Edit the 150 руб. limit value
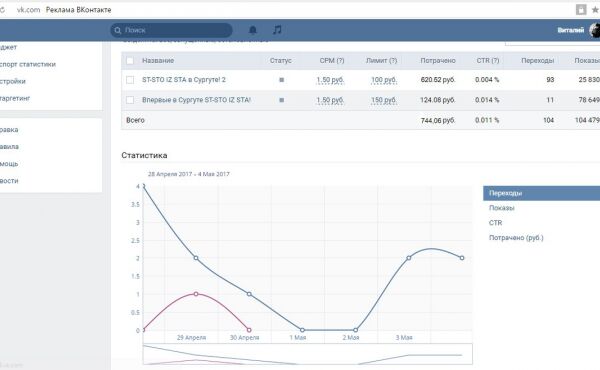The image size is (600, 370). tap(384, 100)
